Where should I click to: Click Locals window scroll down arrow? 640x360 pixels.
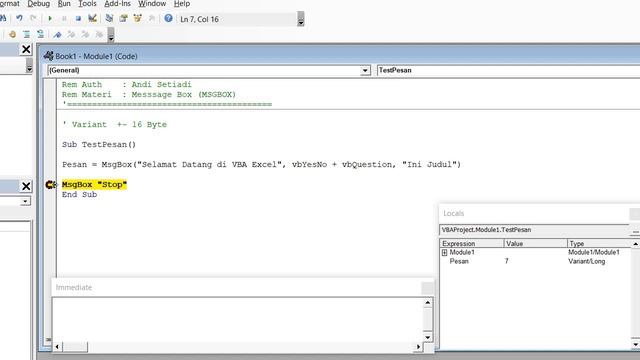(636, 345)
